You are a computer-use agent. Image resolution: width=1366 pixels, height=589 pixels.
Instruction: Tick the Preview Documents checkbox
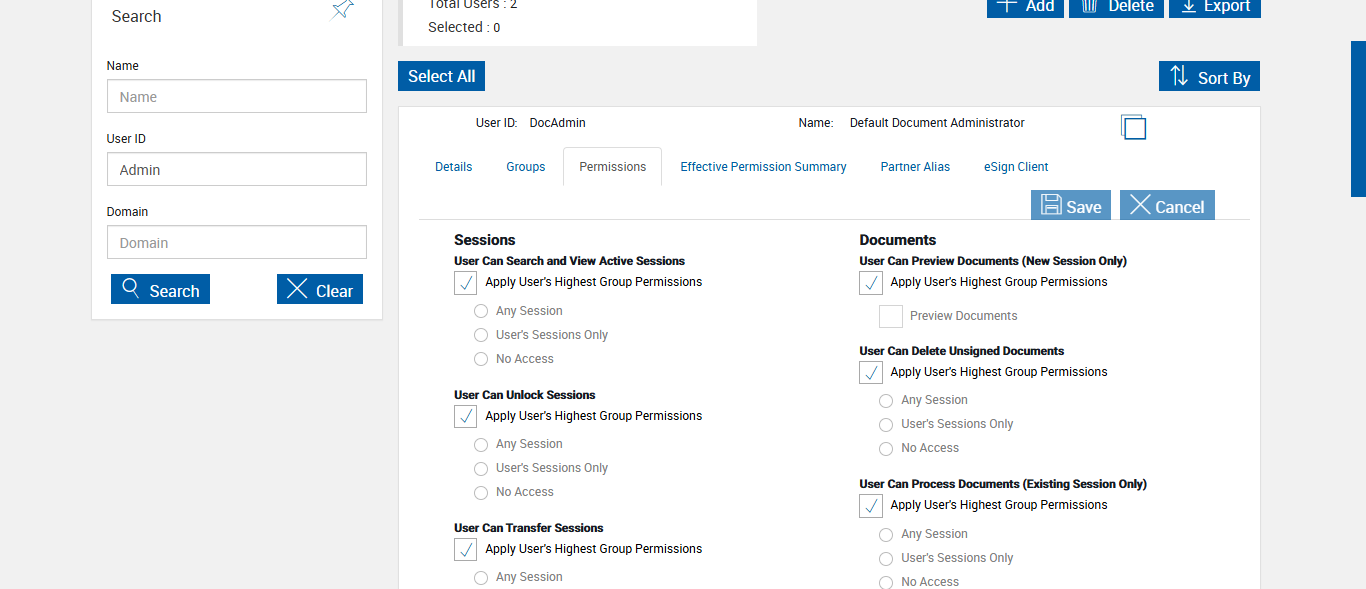[x=891, y=316]
